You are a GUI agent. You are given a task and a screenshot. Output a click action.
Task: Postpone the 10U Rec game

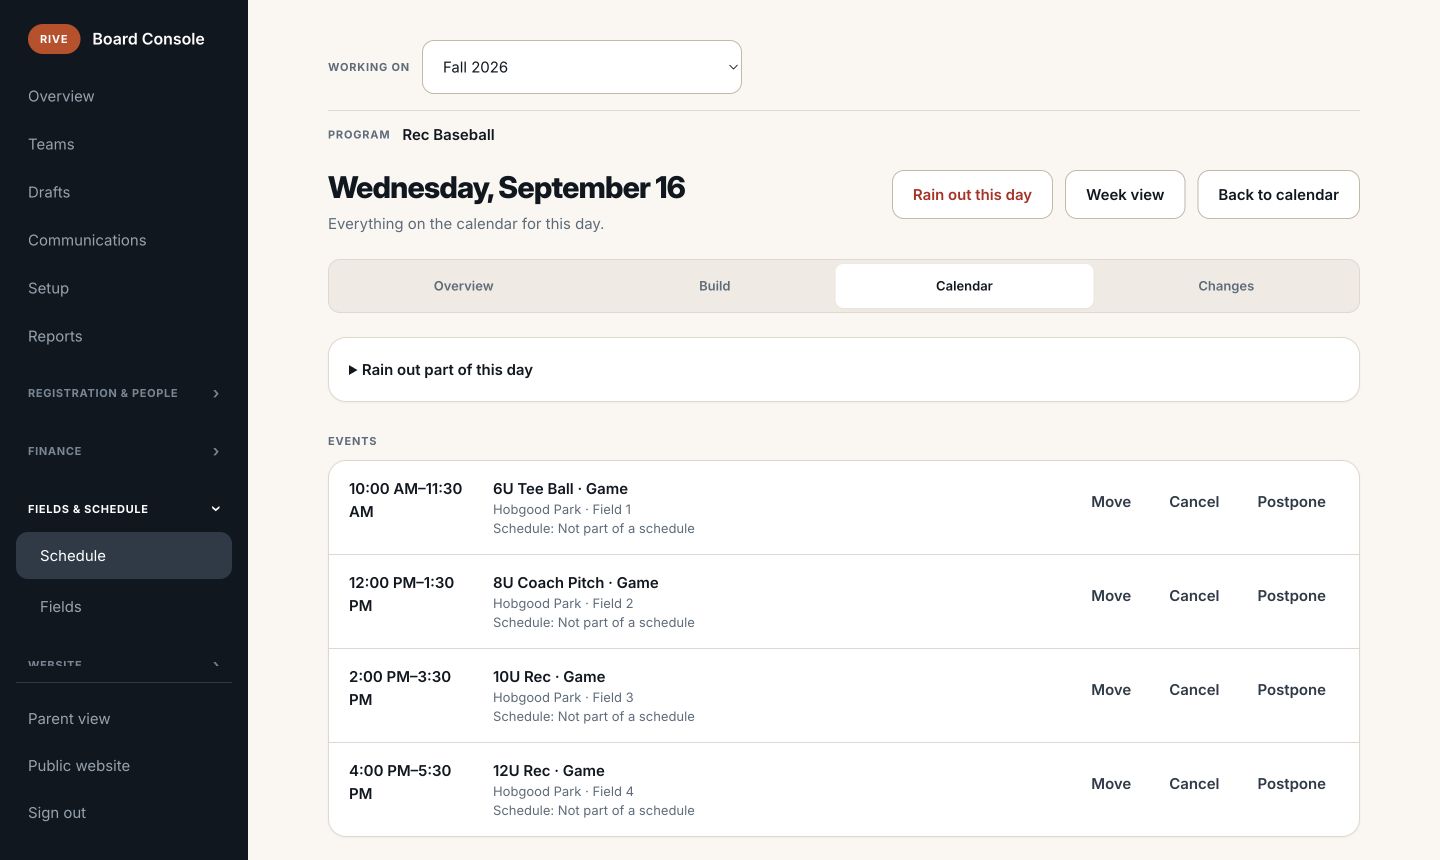click(x=1291, y=690)
